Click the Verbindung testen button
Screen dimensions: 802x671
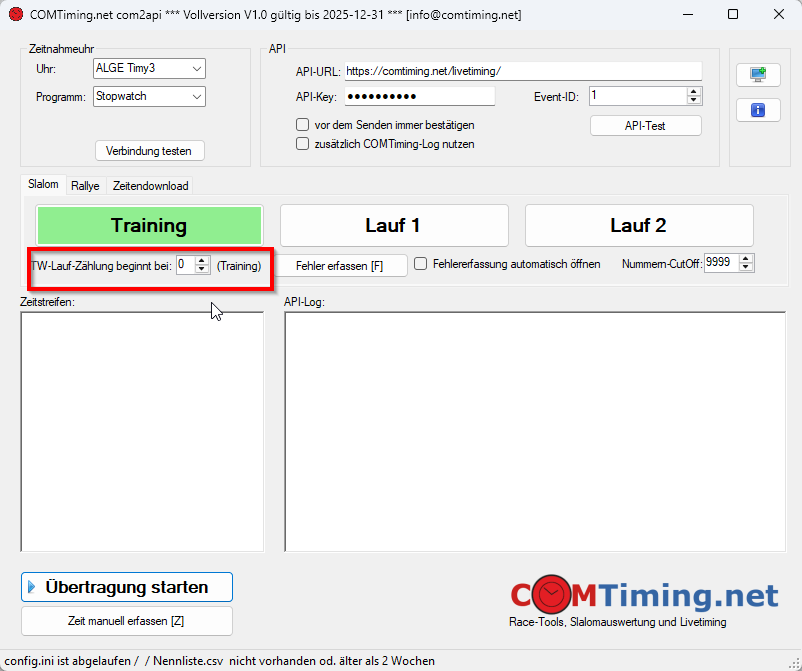[x=149, y=151]
